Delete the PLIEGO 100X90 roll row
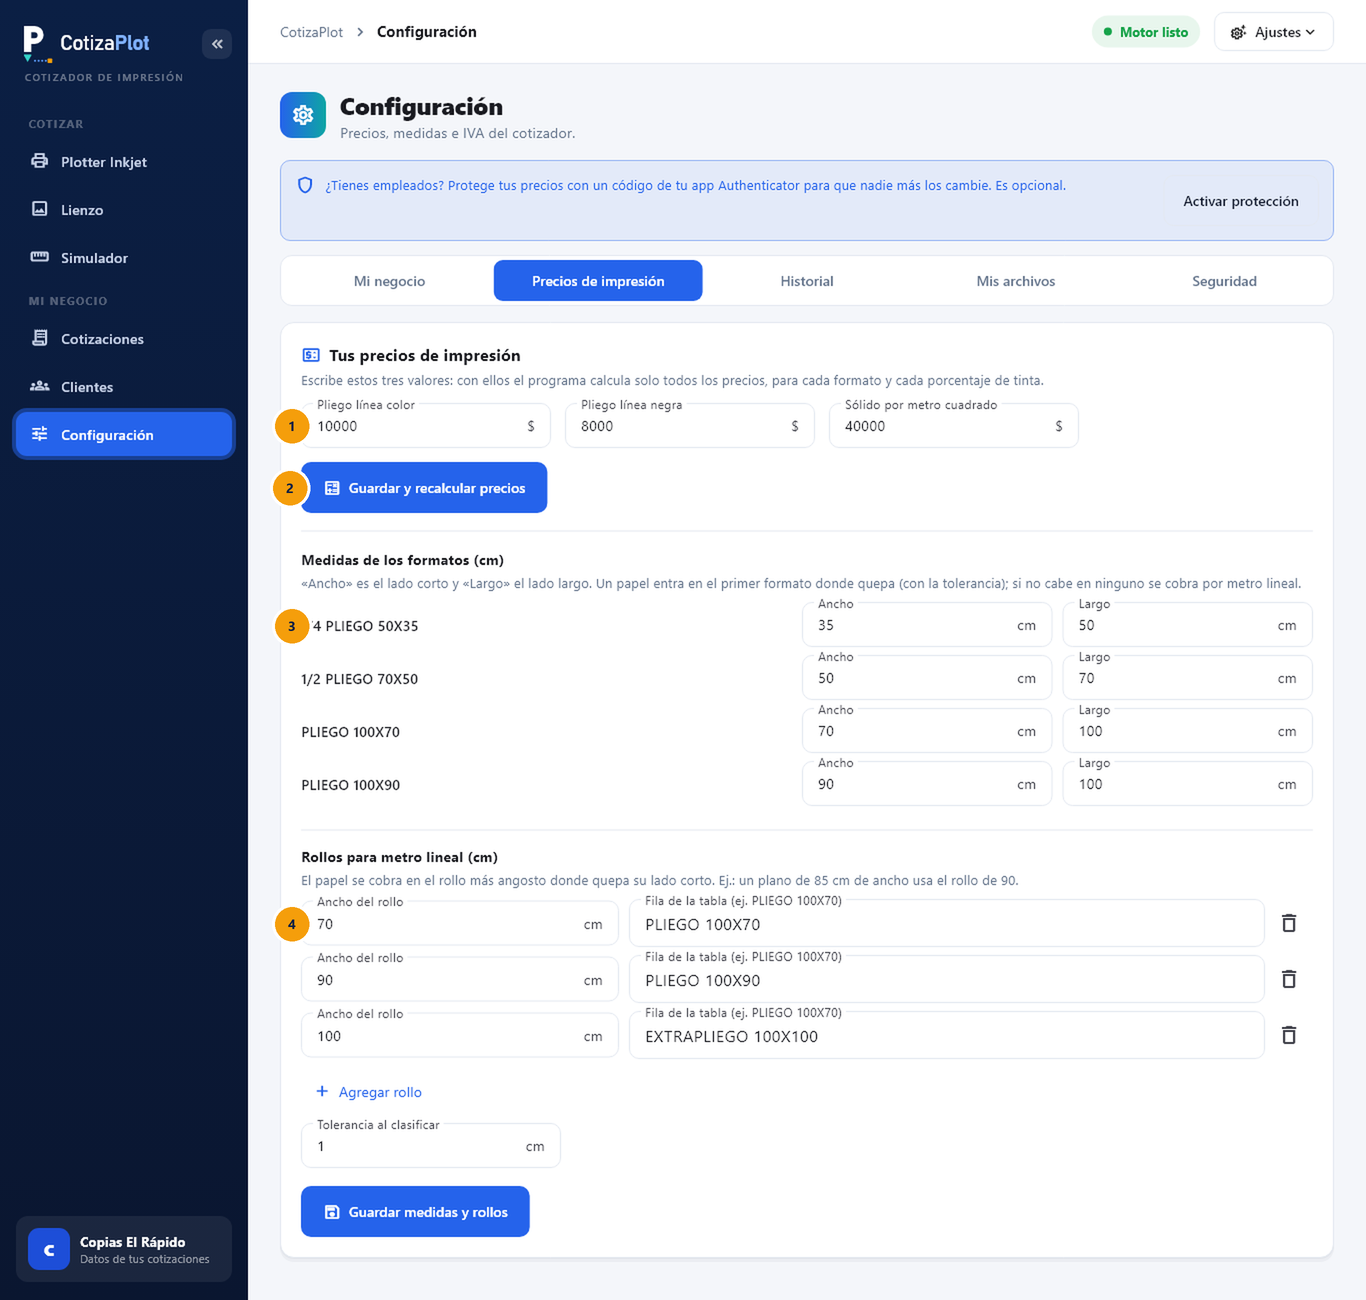 tap(1289, 979)
